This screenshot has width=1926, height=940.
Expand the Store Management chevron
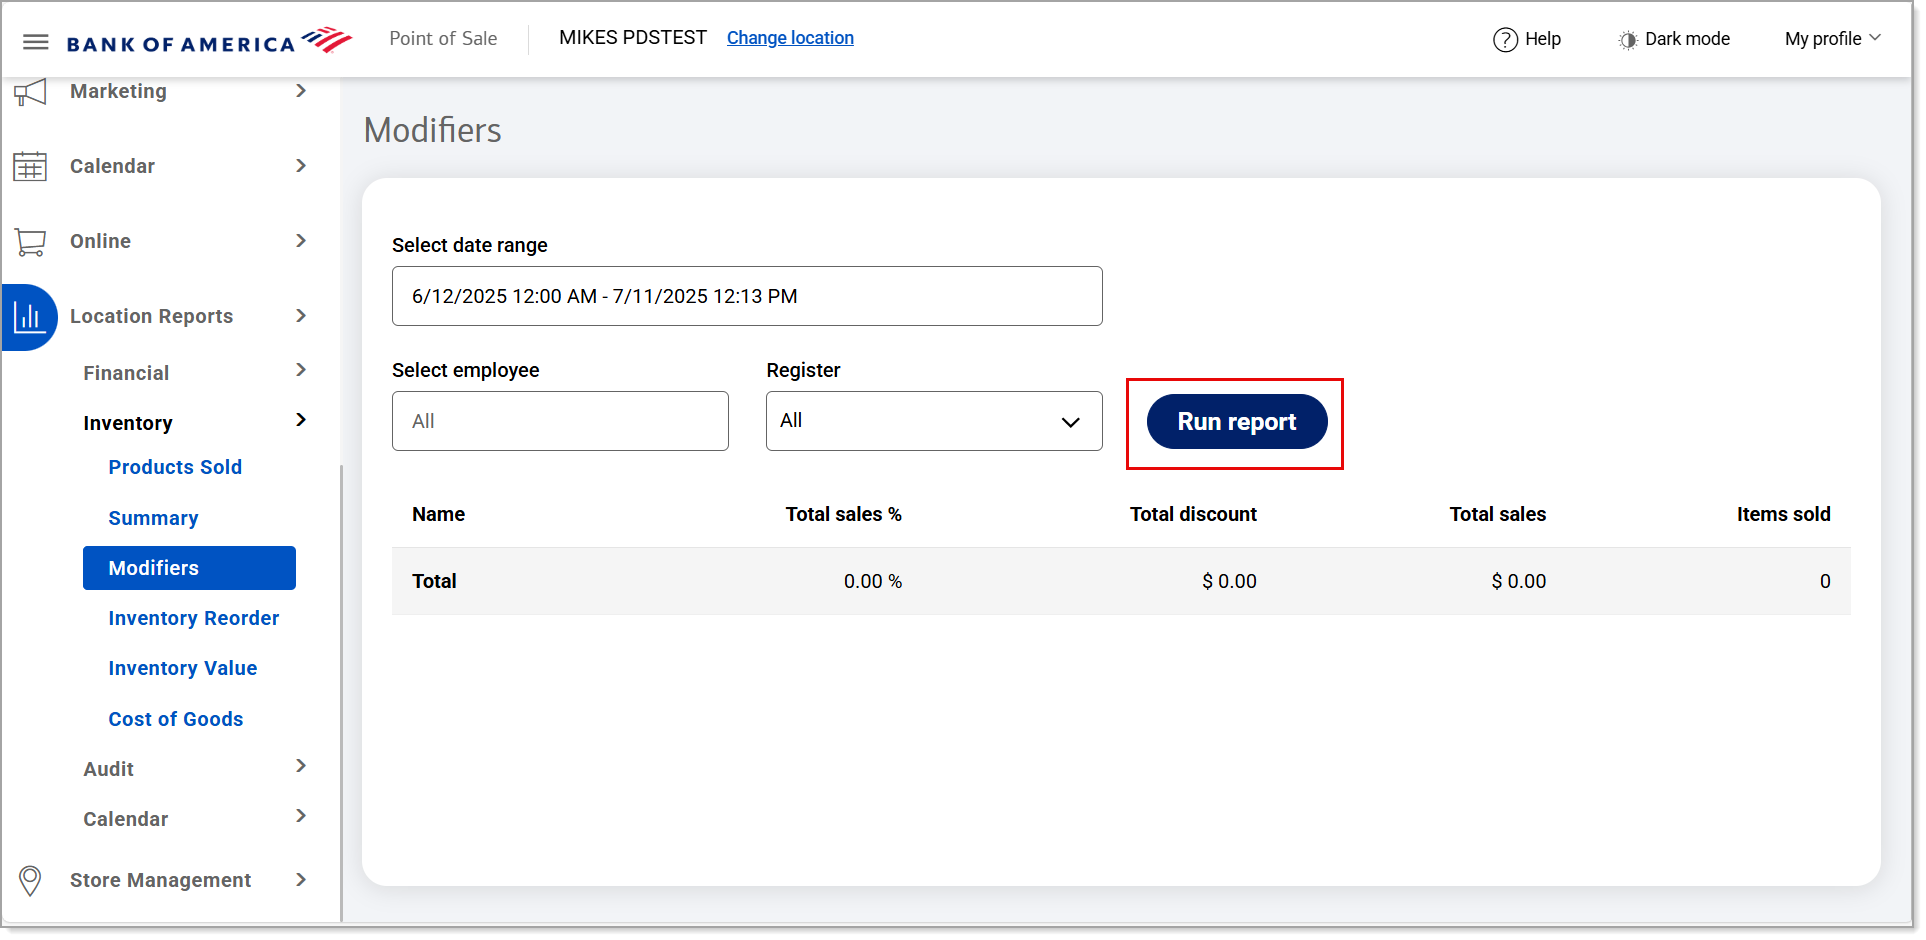pyautogui.click(x=301, y=880)
